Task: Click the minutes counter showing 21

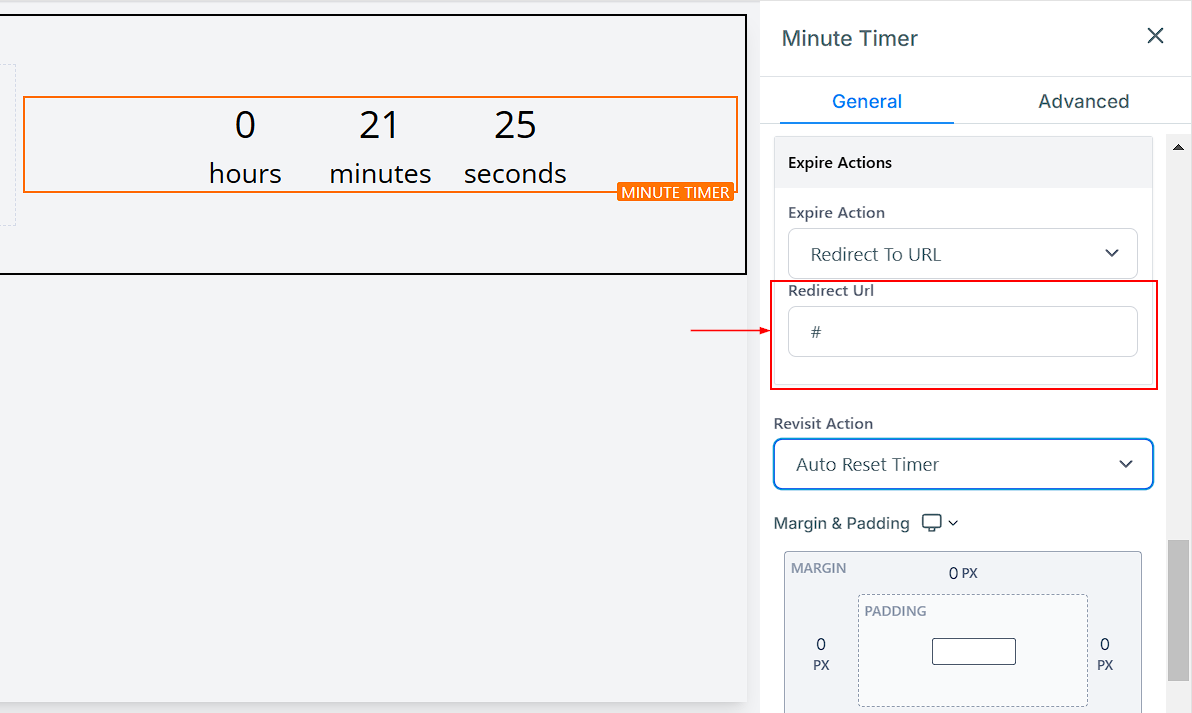Action: pyautogui.click(x=380, y=145)
